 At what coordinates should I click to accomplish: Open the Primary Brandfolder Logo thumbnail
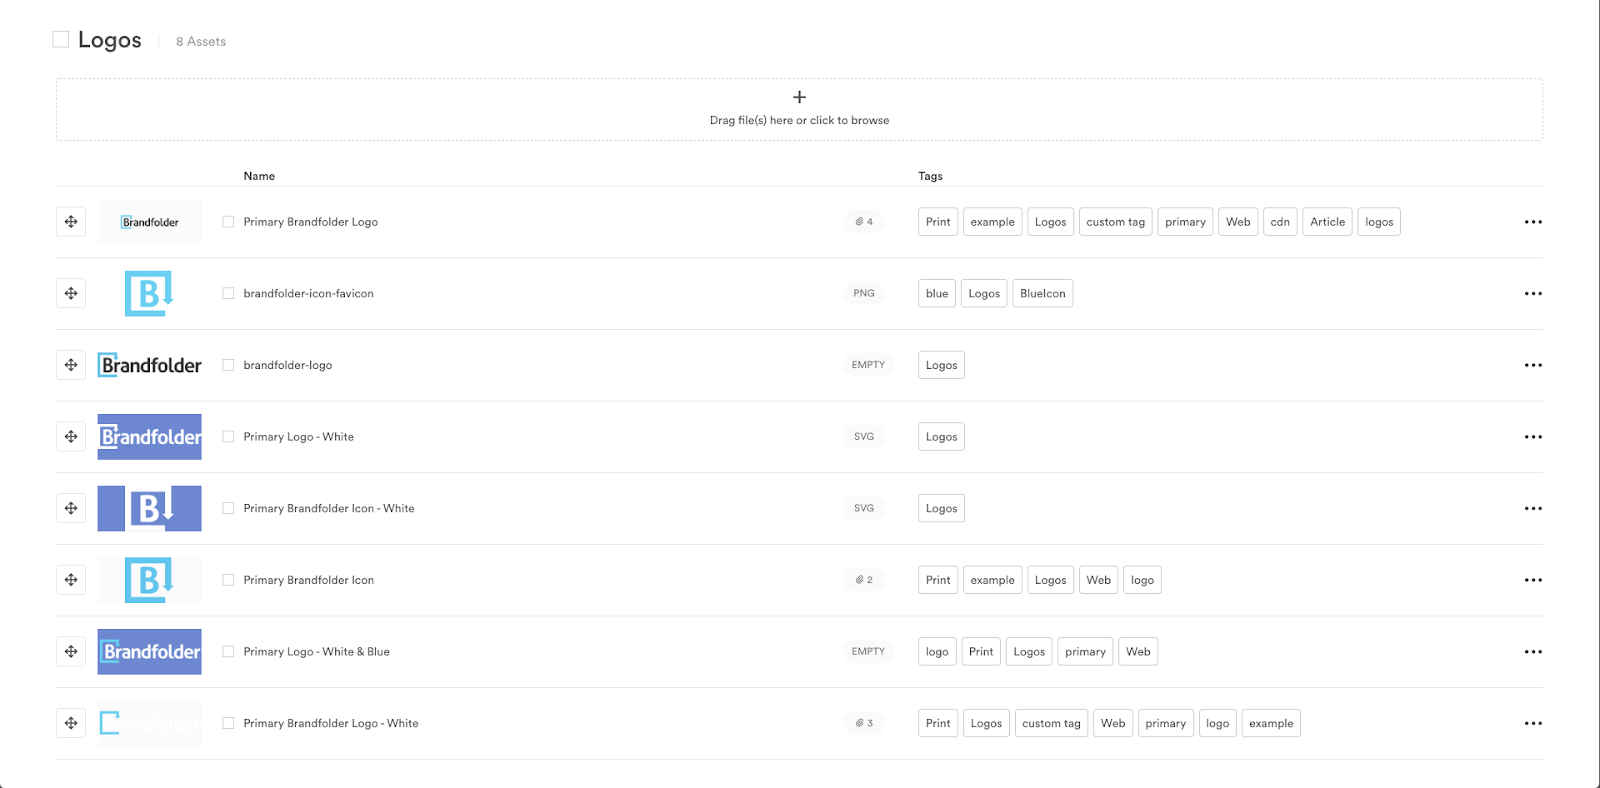click(149, 222)
